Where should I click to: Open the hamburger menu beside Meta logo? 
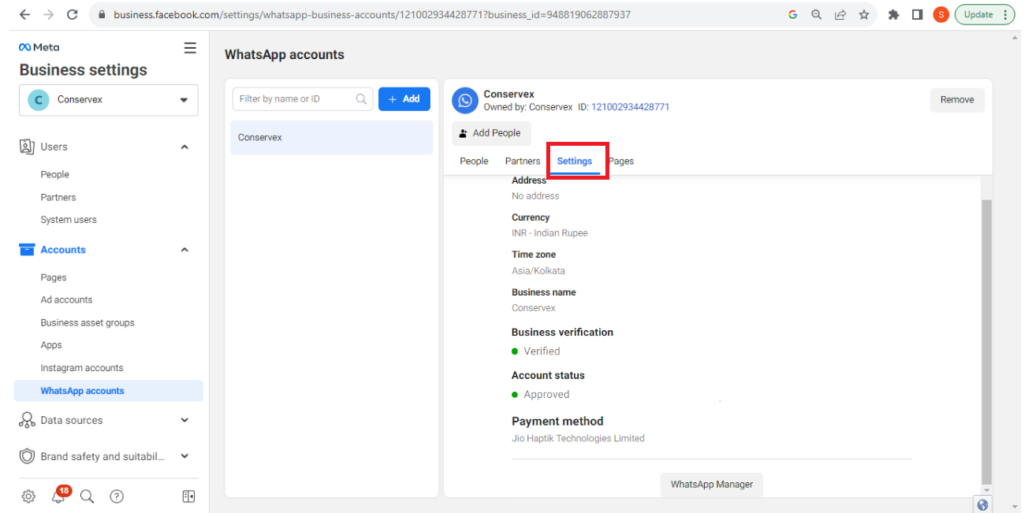point(190,48)
